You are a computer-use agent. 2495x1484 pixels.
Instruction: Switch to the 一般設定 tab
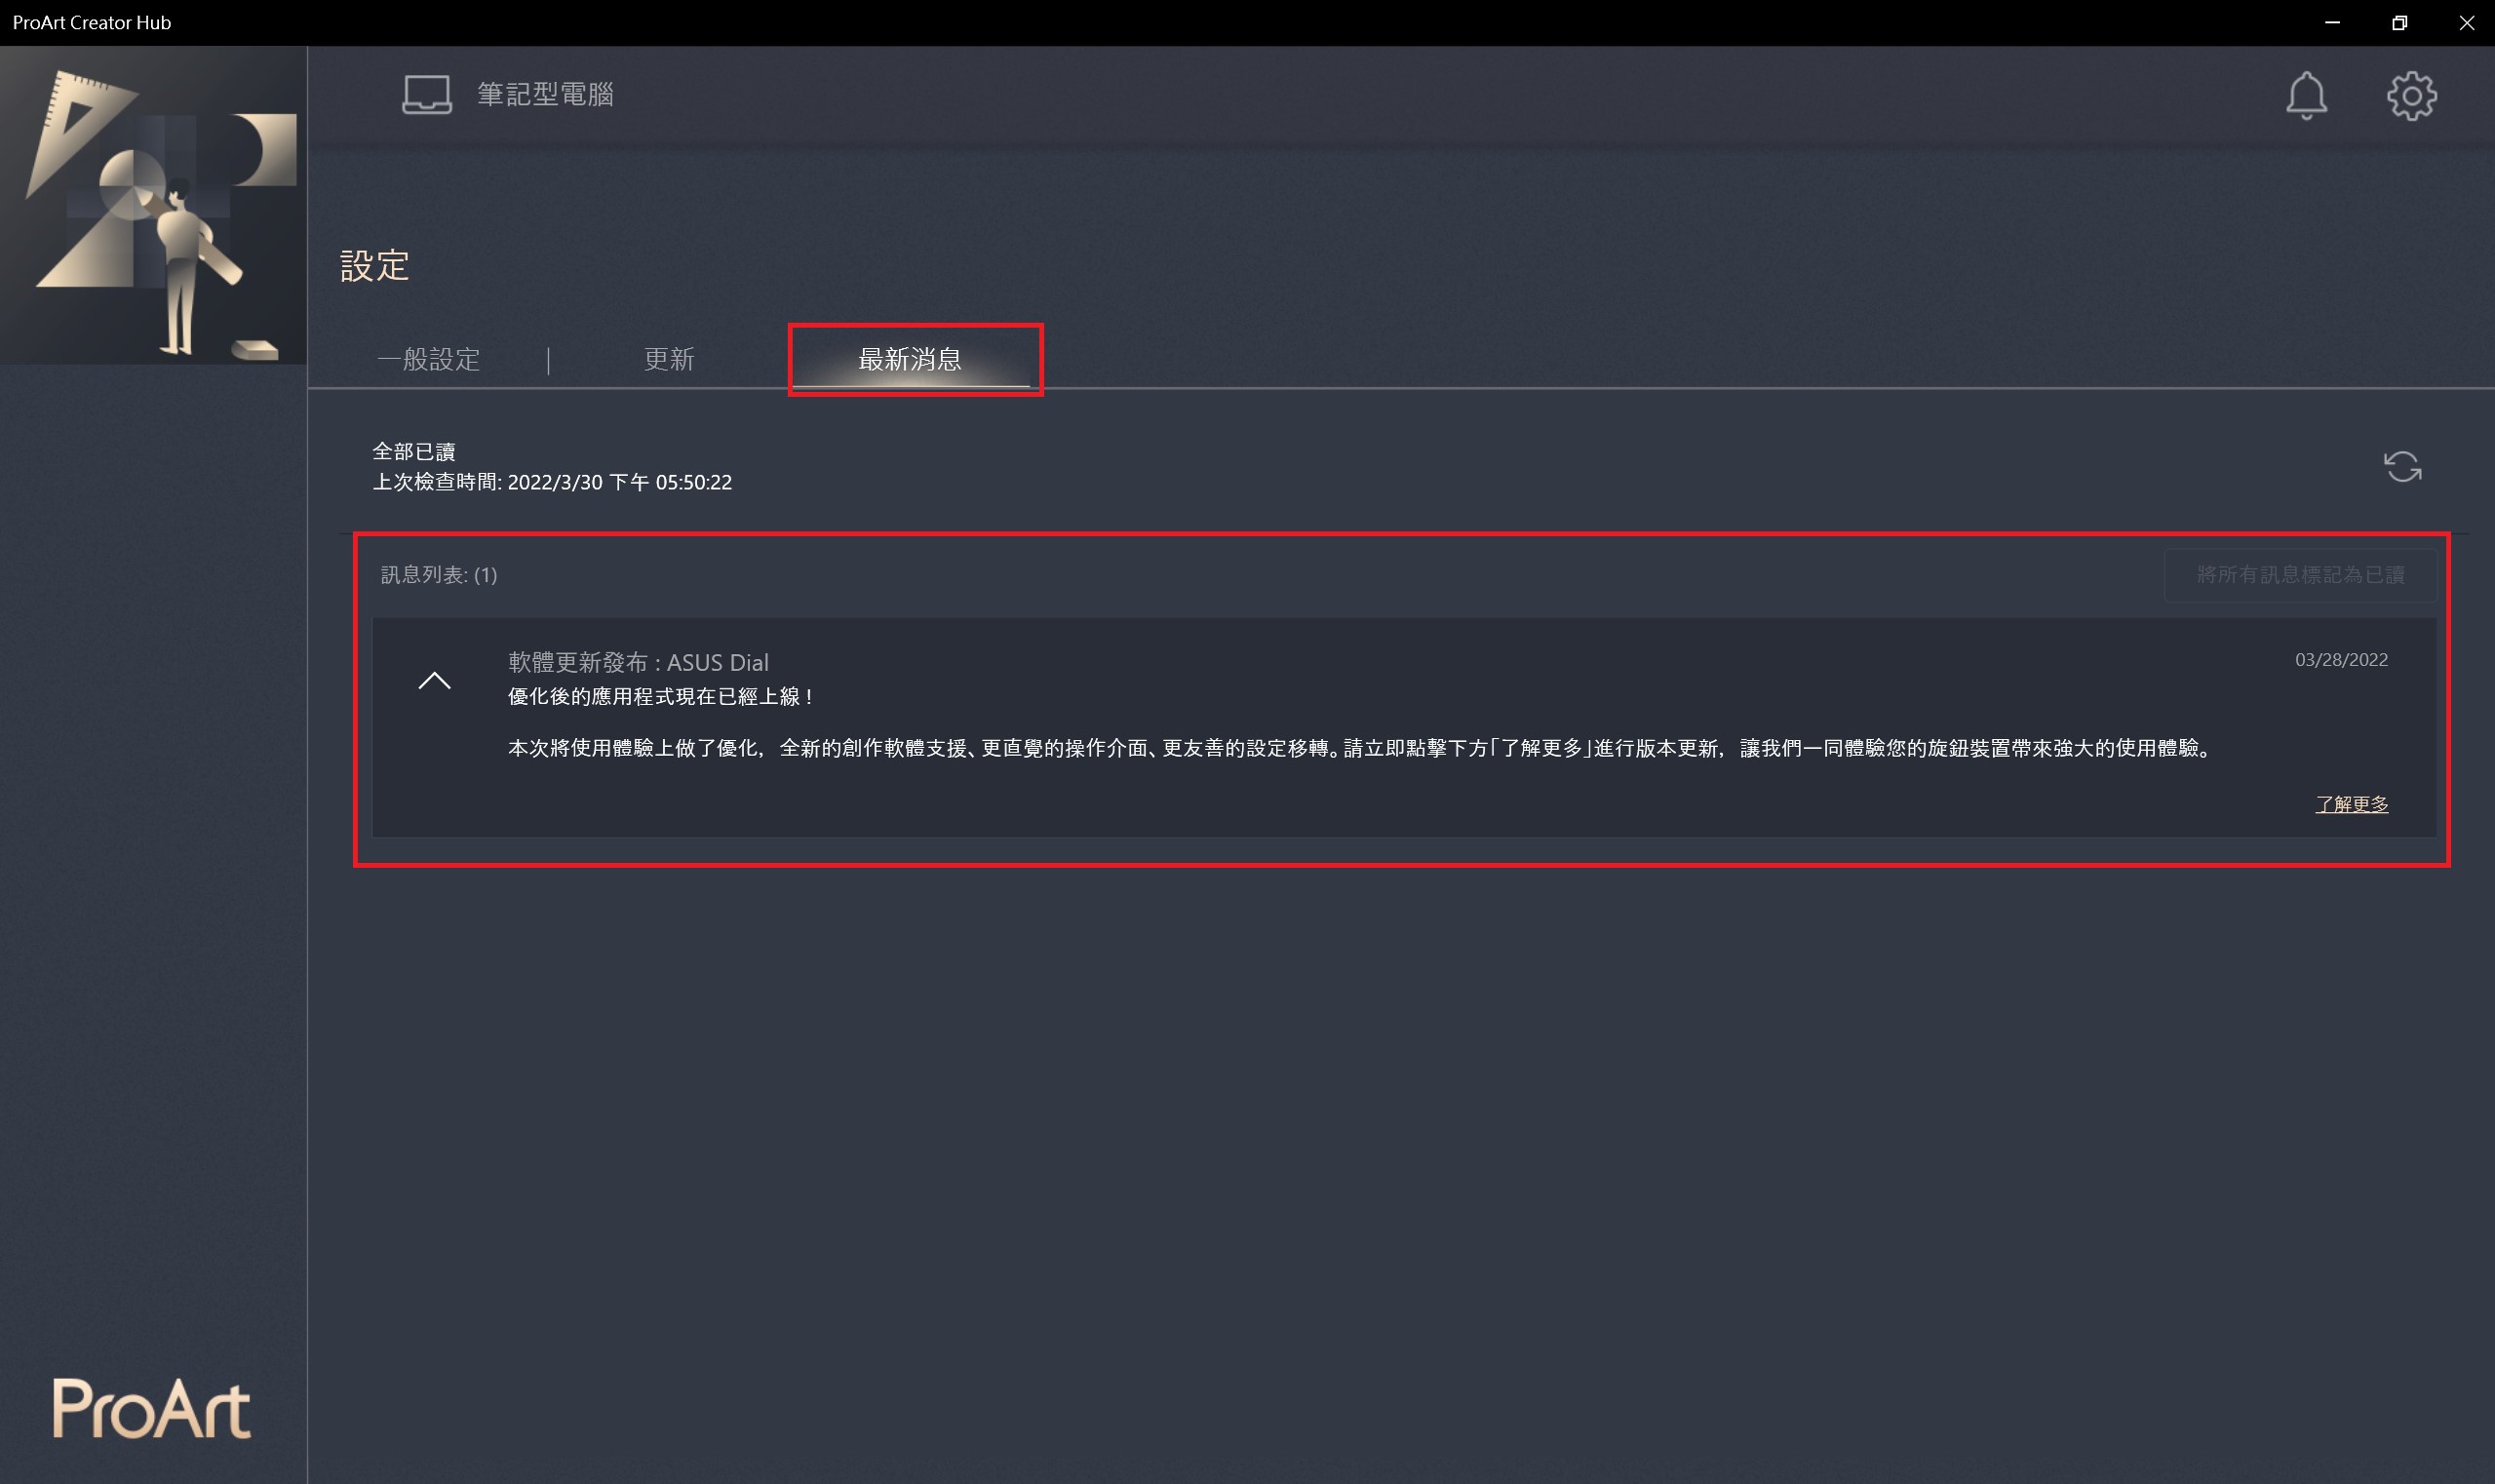pyautogui.click(x=430, y=360)
